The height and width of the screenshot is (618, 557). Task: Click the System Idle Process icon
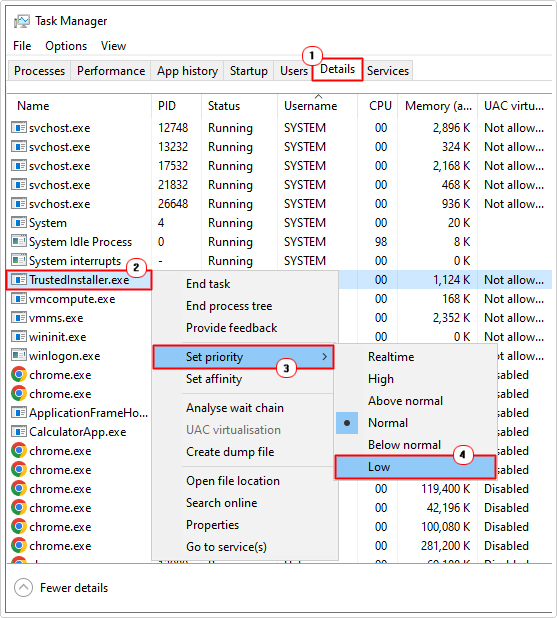tap(19, 241)
